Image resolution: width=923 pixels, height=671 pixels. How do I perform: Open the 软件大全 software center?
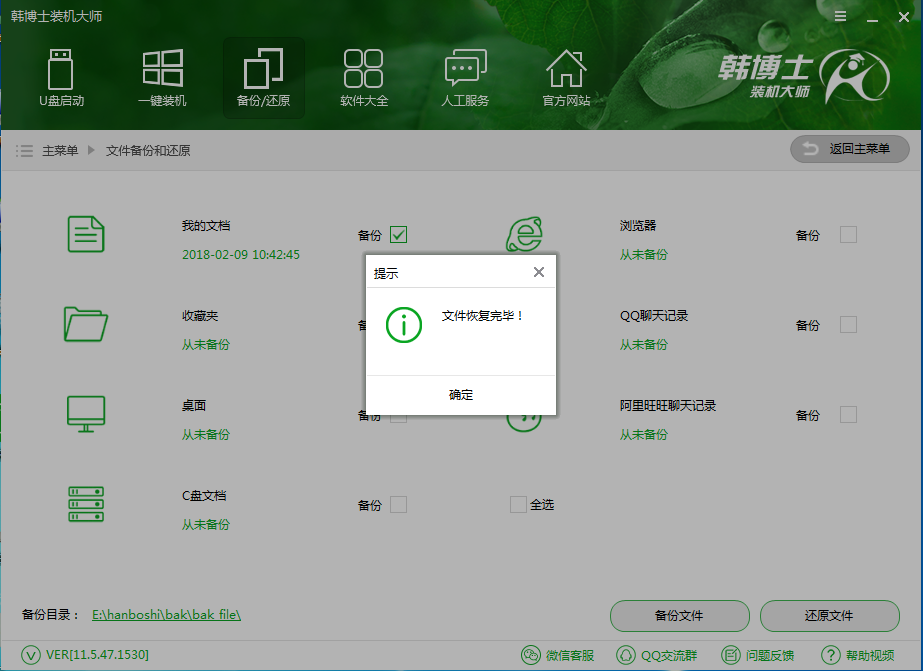click(x=364, y=78)
